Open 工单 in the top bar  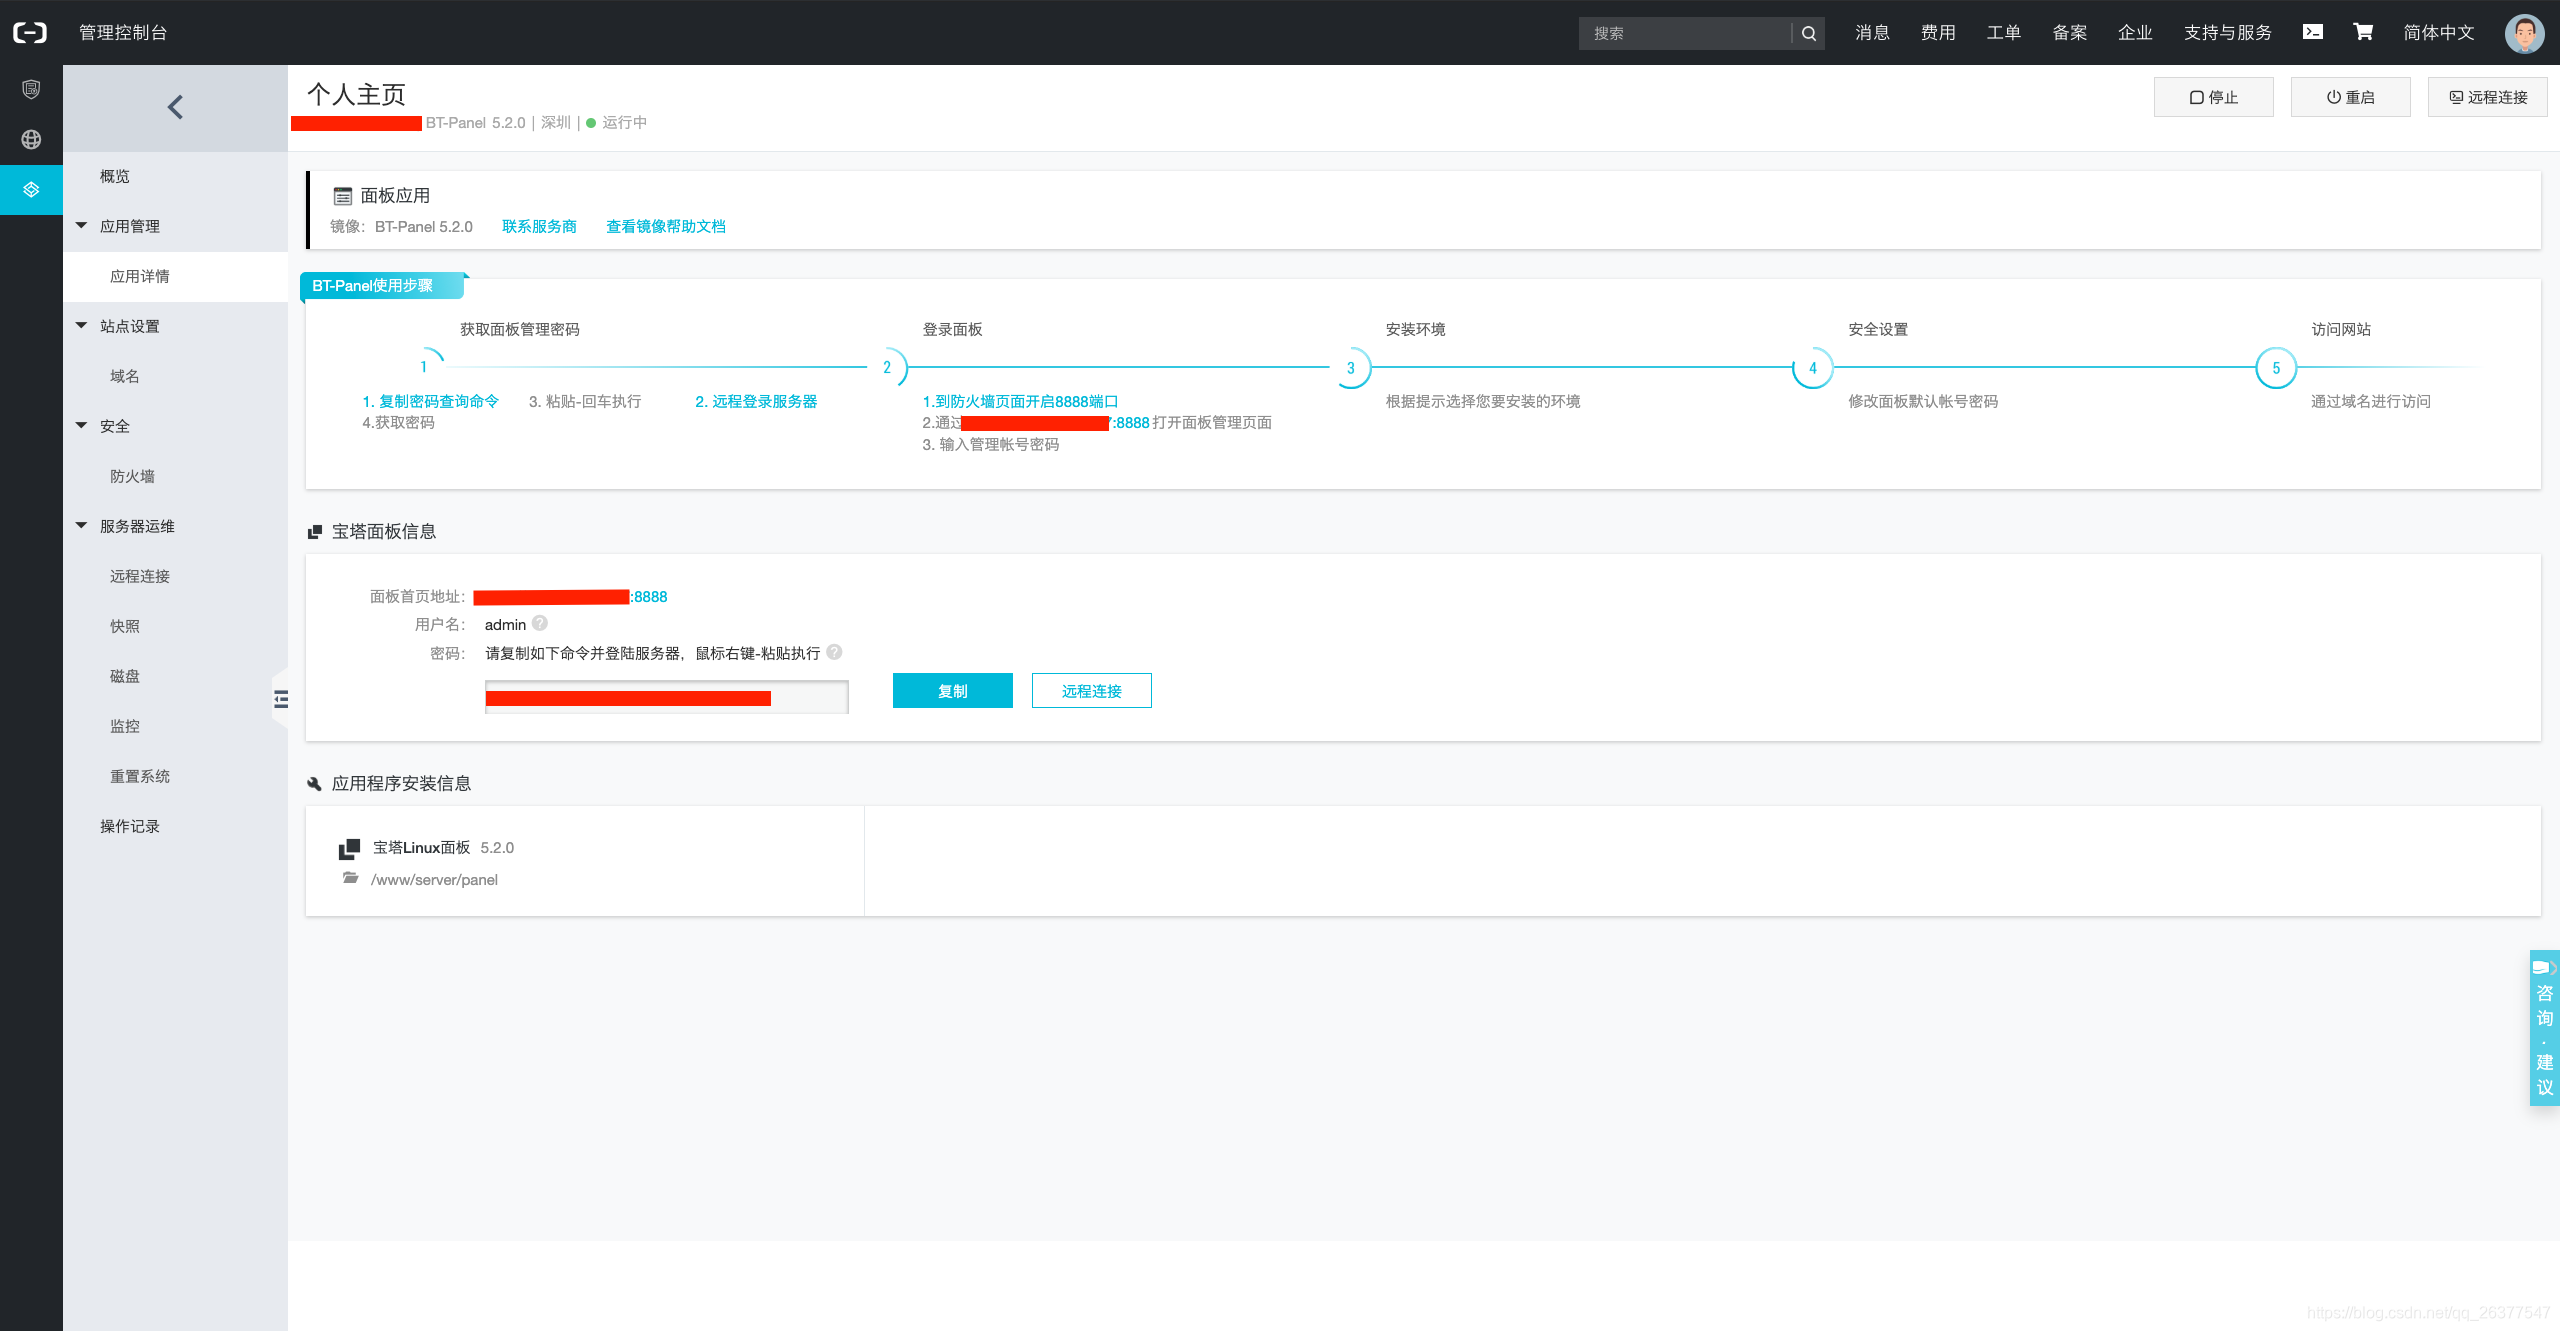[2003, 33]
